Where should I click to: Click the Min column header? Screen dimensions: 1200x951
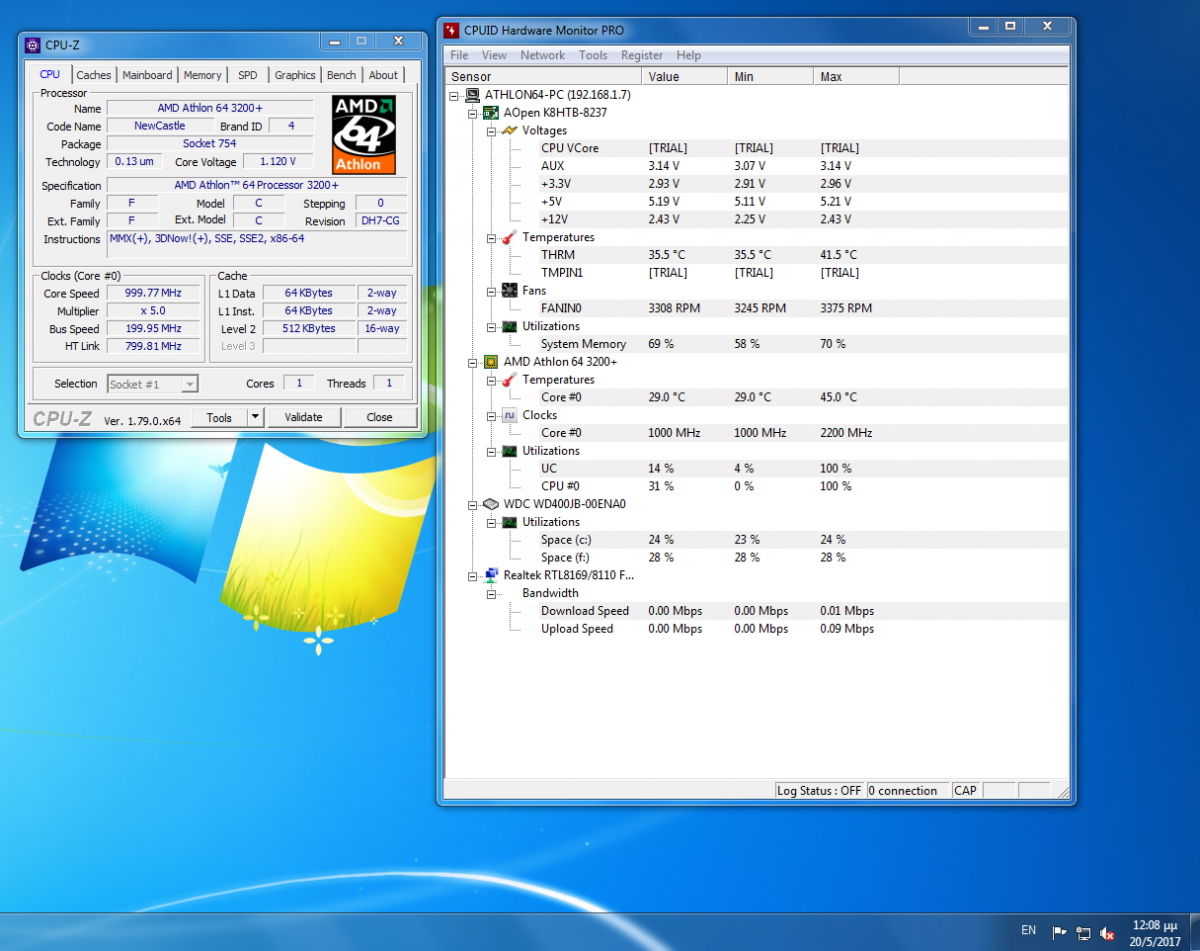(x=771, y=76)
